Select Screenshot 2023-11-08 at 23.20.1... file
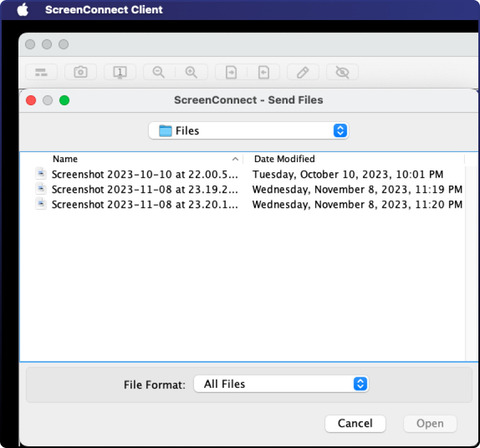This screenshot has width=480, height=448. click(x=145, y=204)
